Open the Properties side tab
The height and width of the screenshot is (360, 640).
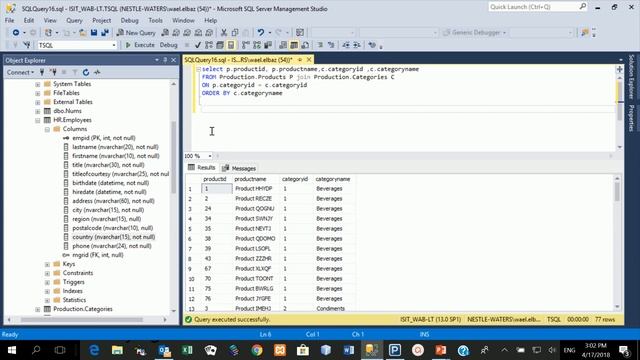(631, 118)
